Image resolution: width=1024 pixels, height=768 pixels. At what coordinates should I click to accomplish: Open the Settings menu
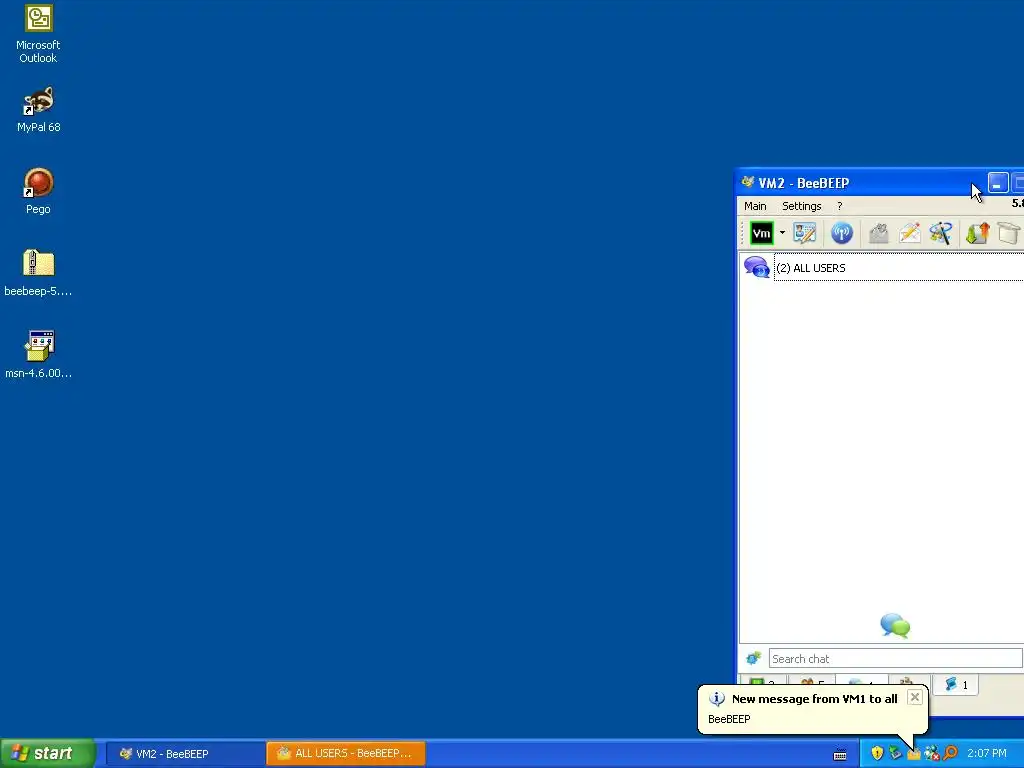801,206
